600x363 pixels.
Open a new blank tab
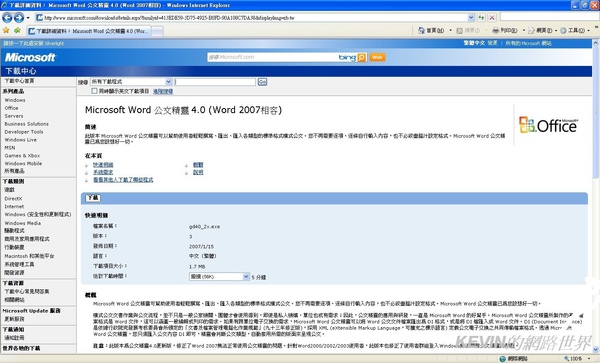click(x=157, y=31)
